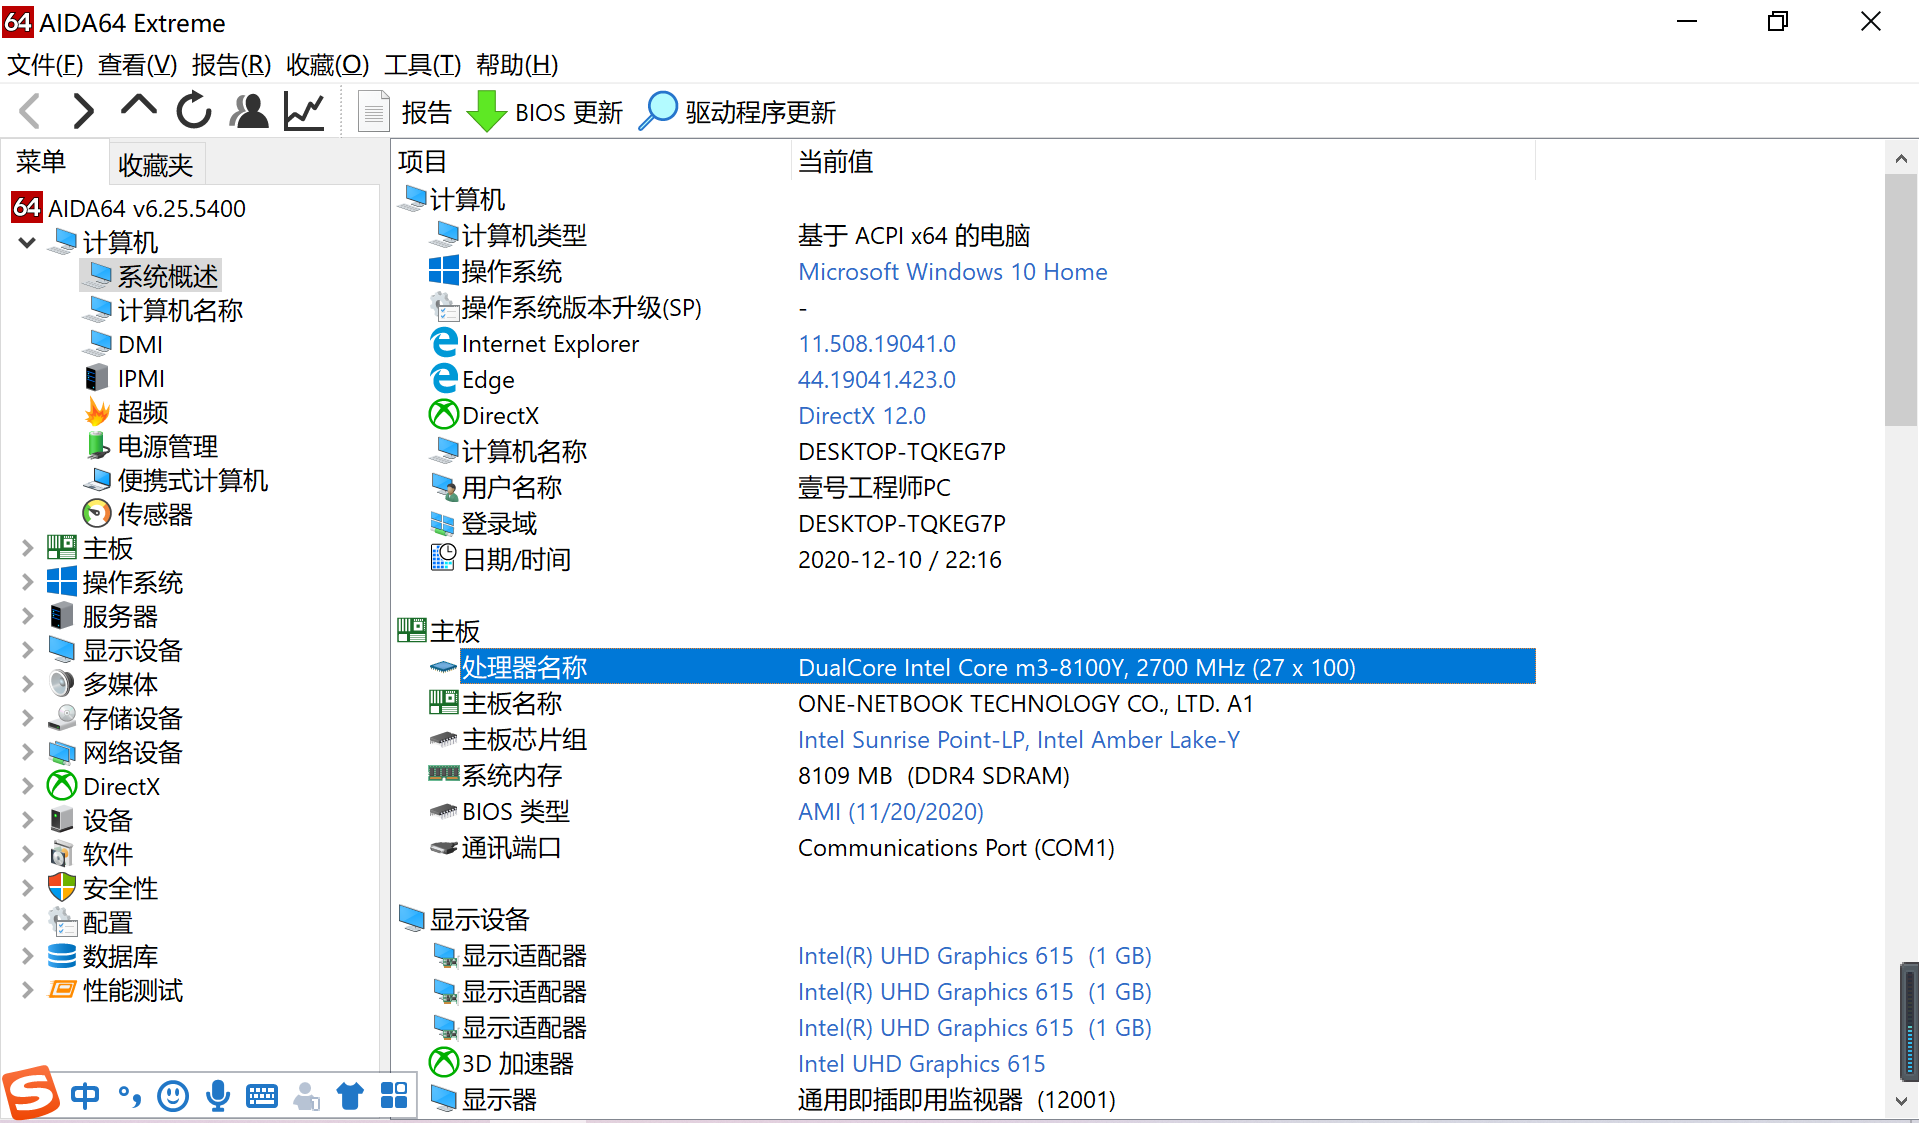Click the 项目 column header

point(592,162)
